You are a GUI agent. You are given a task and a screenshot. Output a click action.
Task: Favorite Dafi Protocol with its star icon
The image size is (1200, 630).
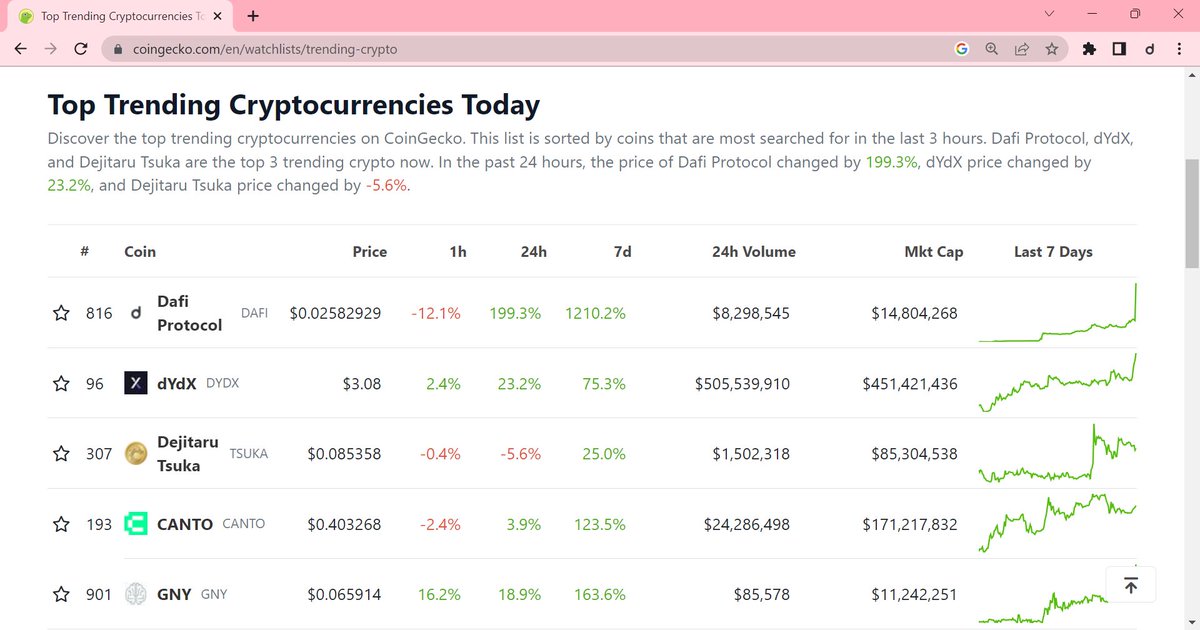[61, 313]
